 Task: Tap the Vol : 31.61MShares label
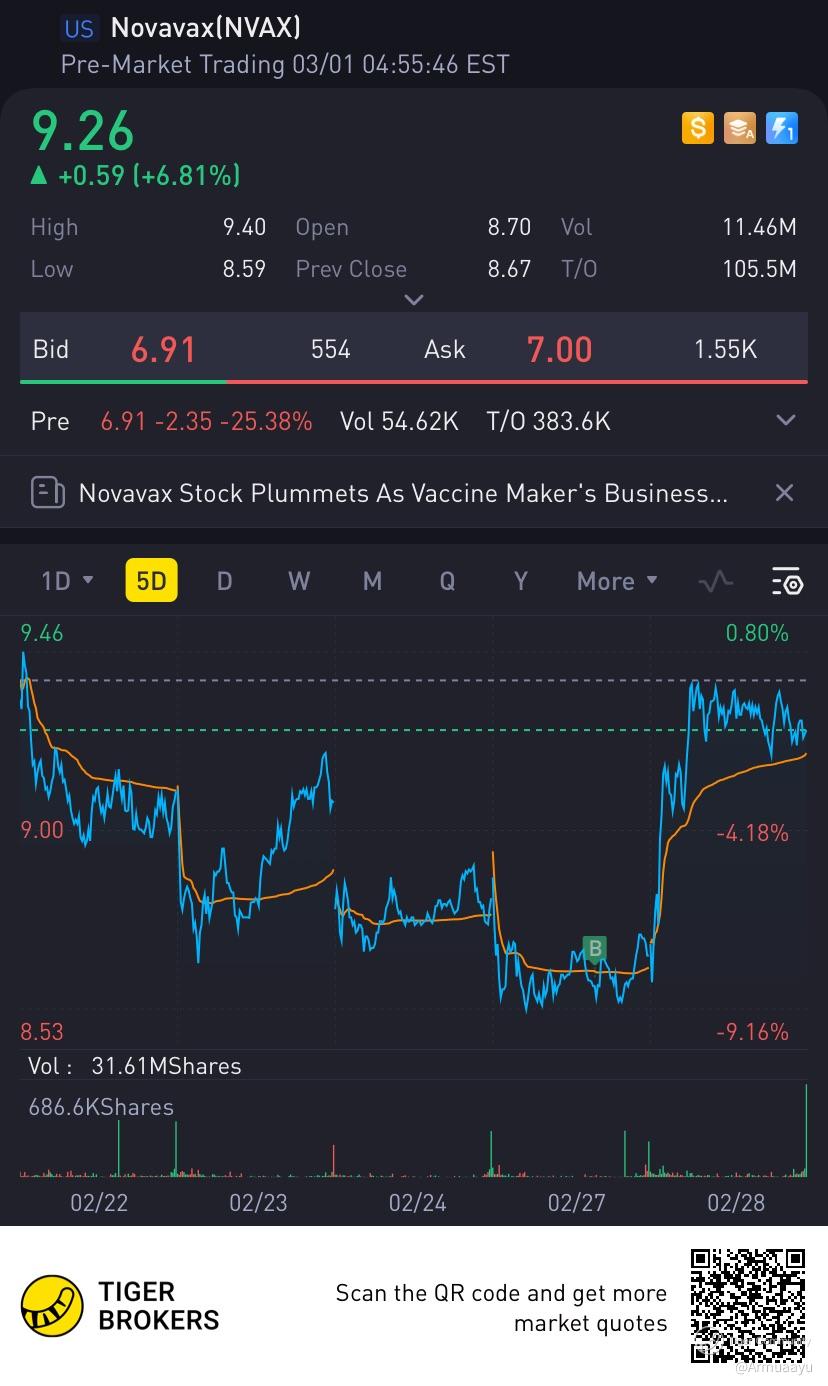[x=135, y=1066]
